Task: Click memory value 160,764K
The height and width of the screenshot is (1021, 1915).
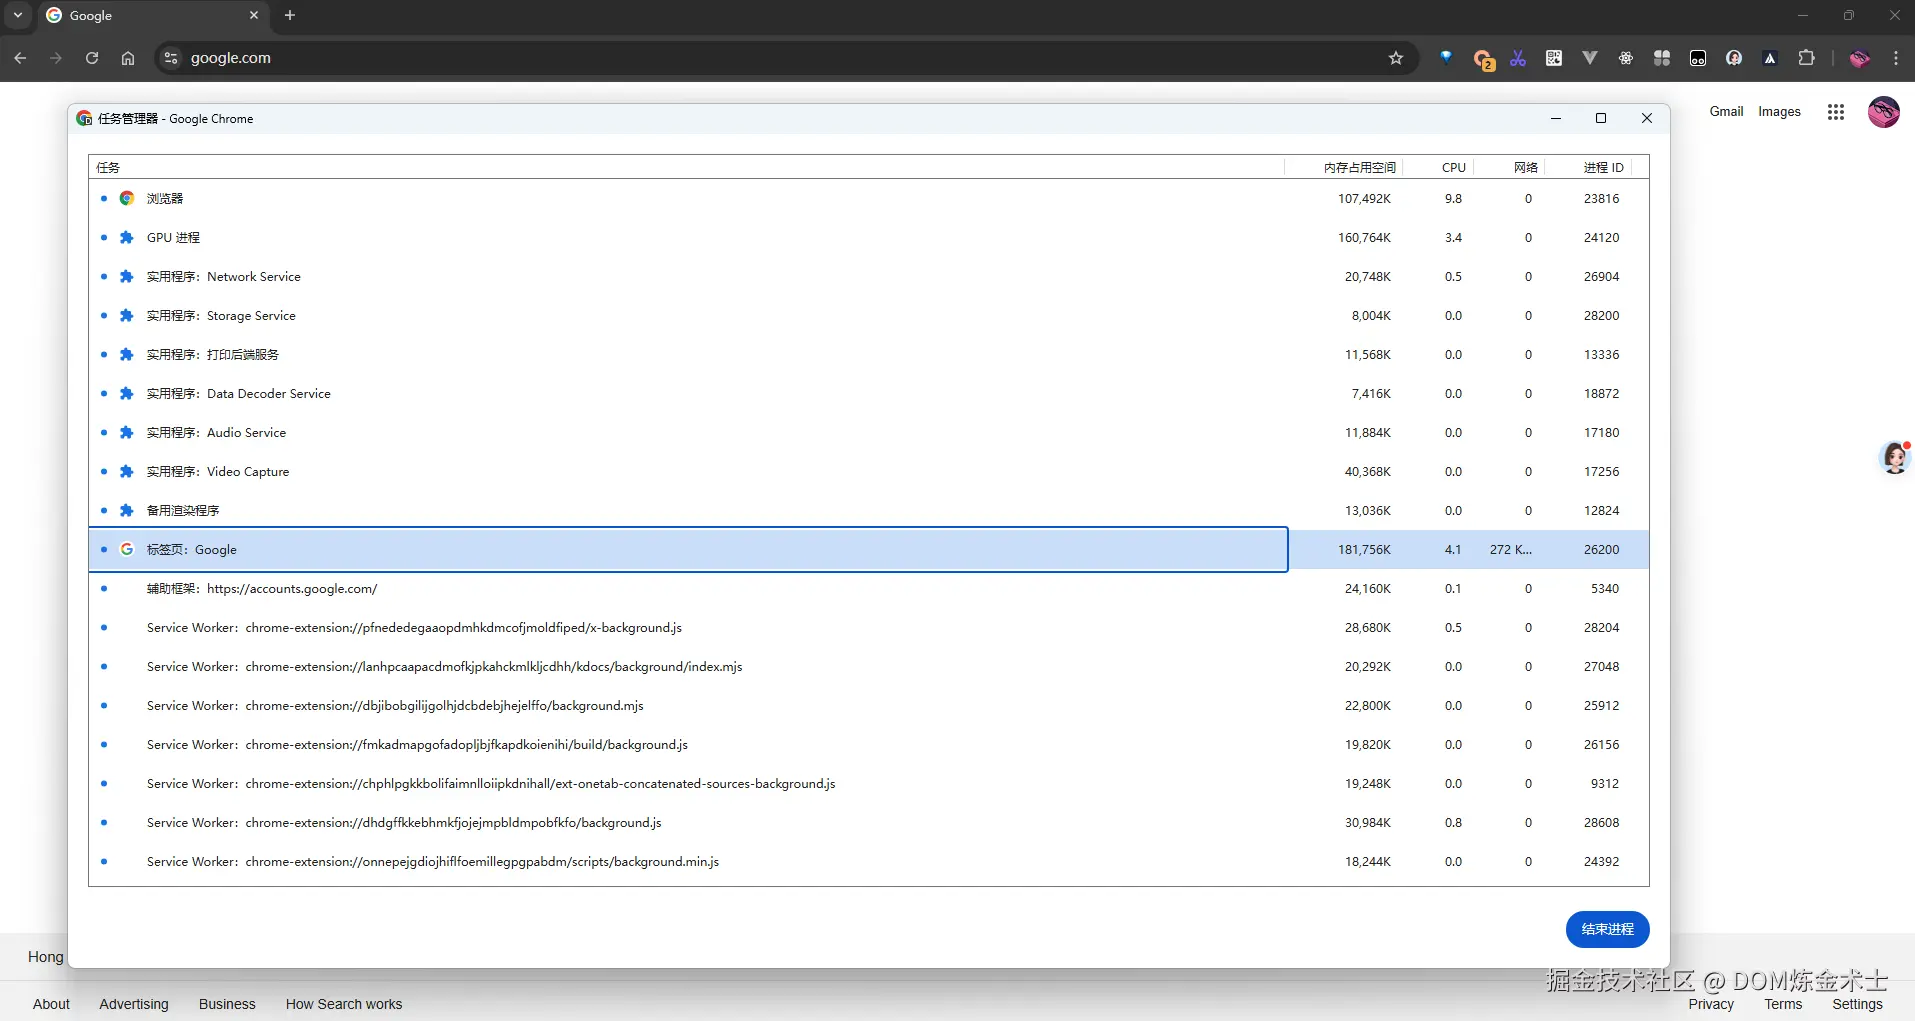Action: click(x=1364, y=237)
